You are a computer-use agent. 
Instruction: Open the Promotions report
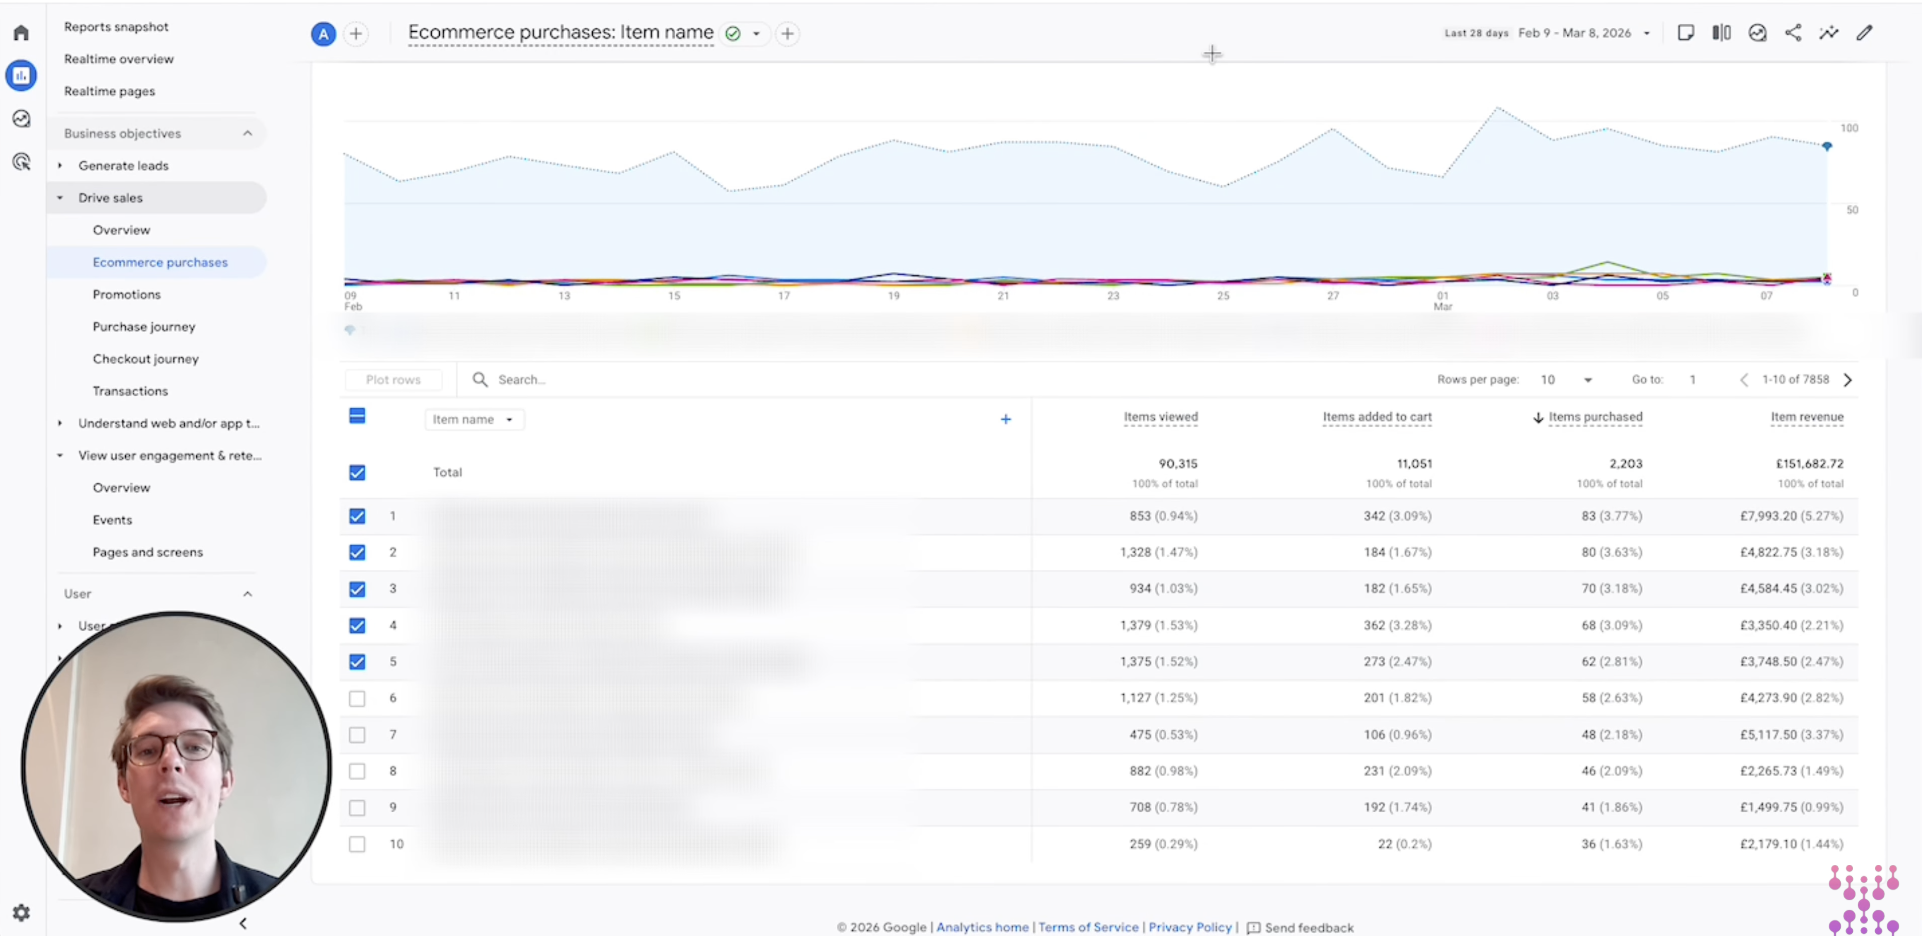point(127,294)
